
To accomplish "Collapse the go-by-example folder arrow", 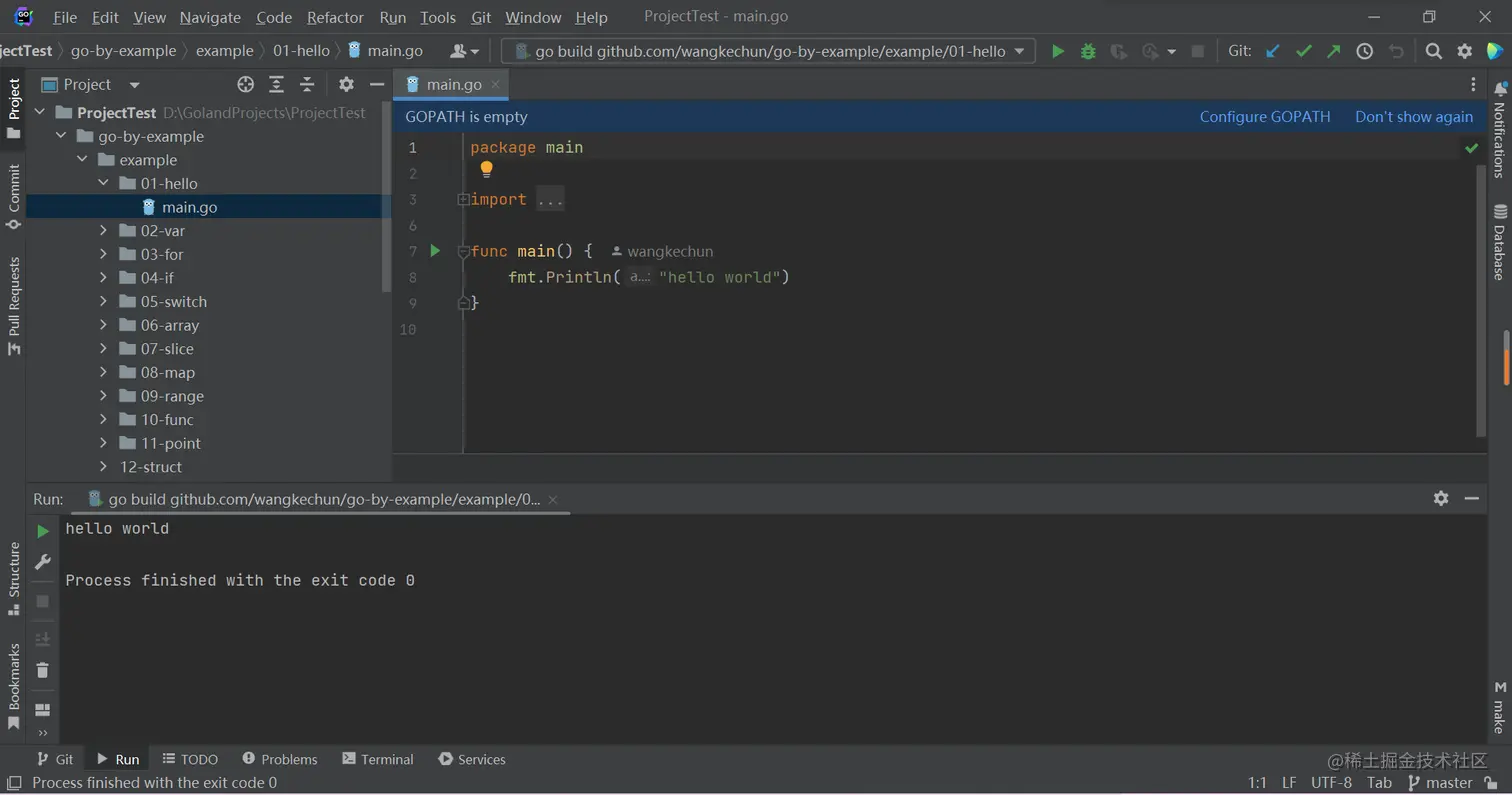I will click(x=61, y=136).
